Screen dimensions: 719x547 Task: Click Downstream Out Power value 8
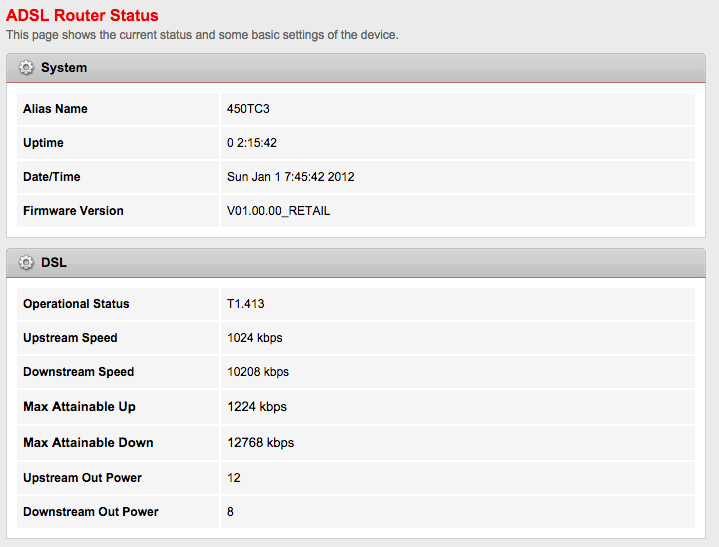[x=230, y=512]
